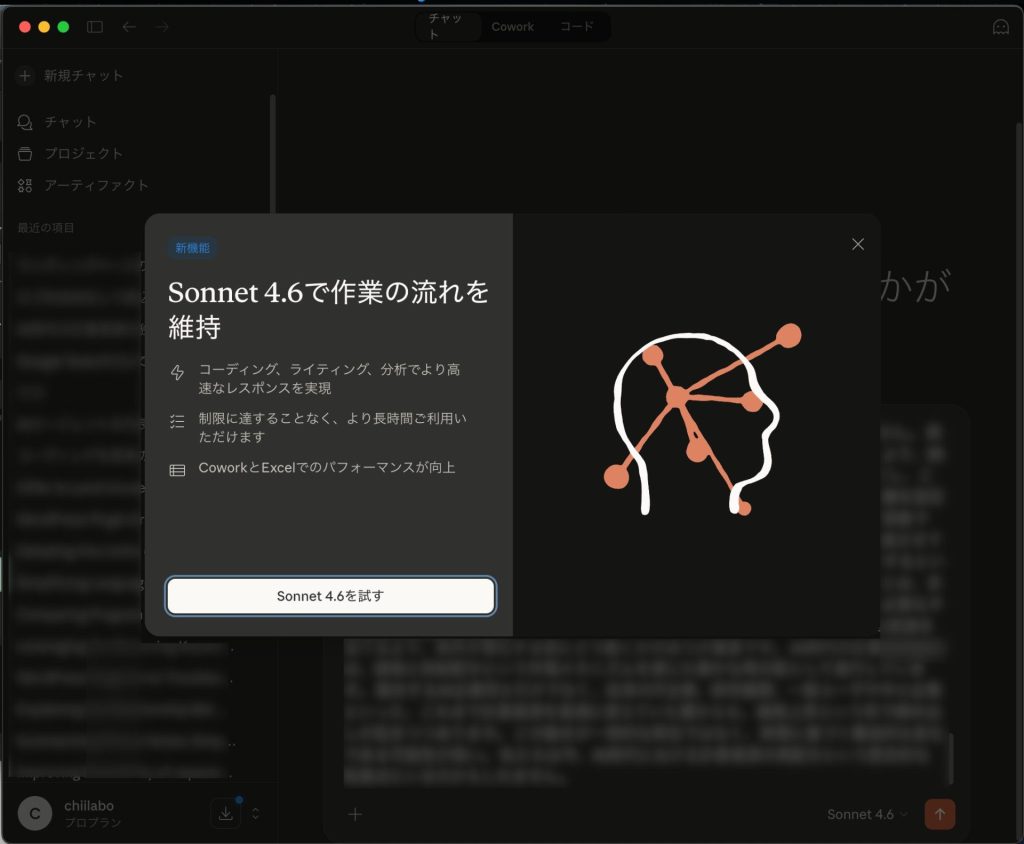Toggle the sidebar visibility icon
The image size is (1024, 844).
pos(94,27)
